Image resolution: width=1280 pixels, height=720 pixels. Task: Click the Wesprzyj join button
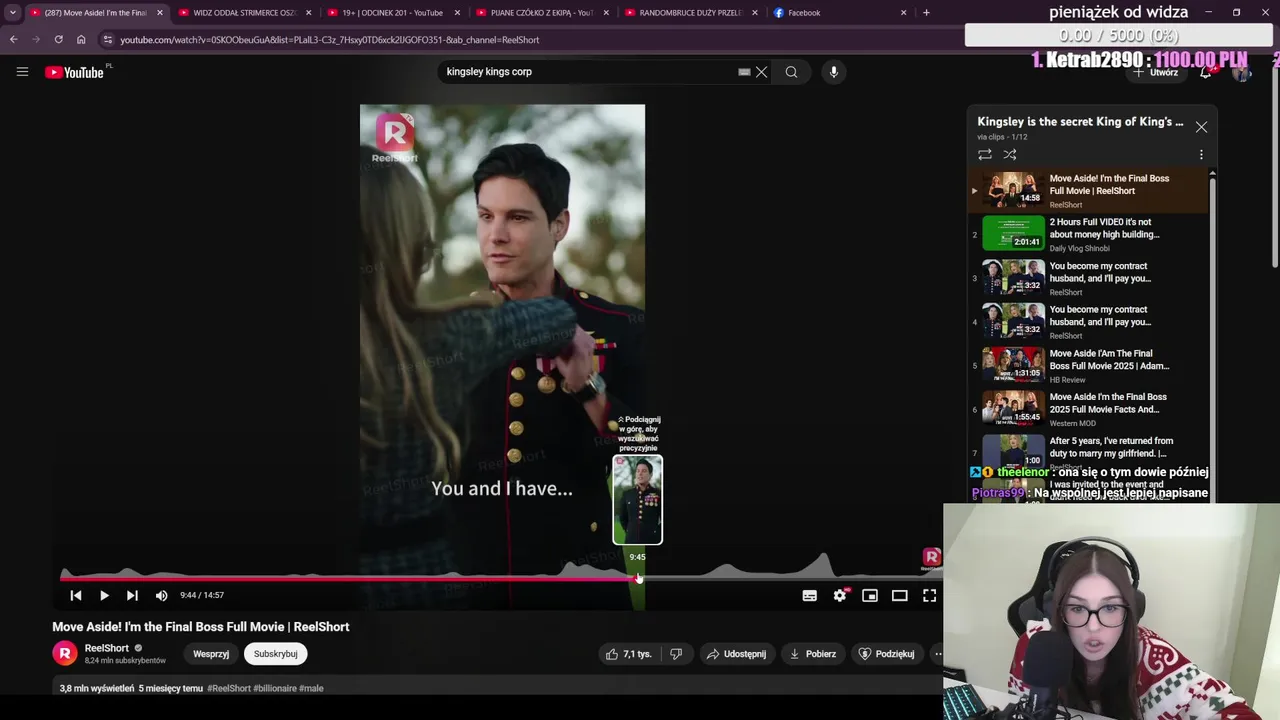point(211,654)
